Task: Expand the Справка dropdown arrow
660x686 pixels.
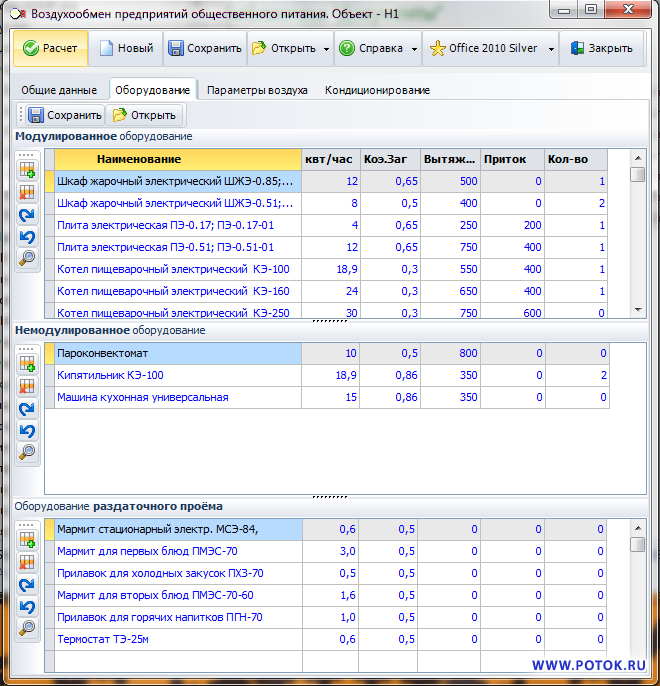Action: coord(414,48)
